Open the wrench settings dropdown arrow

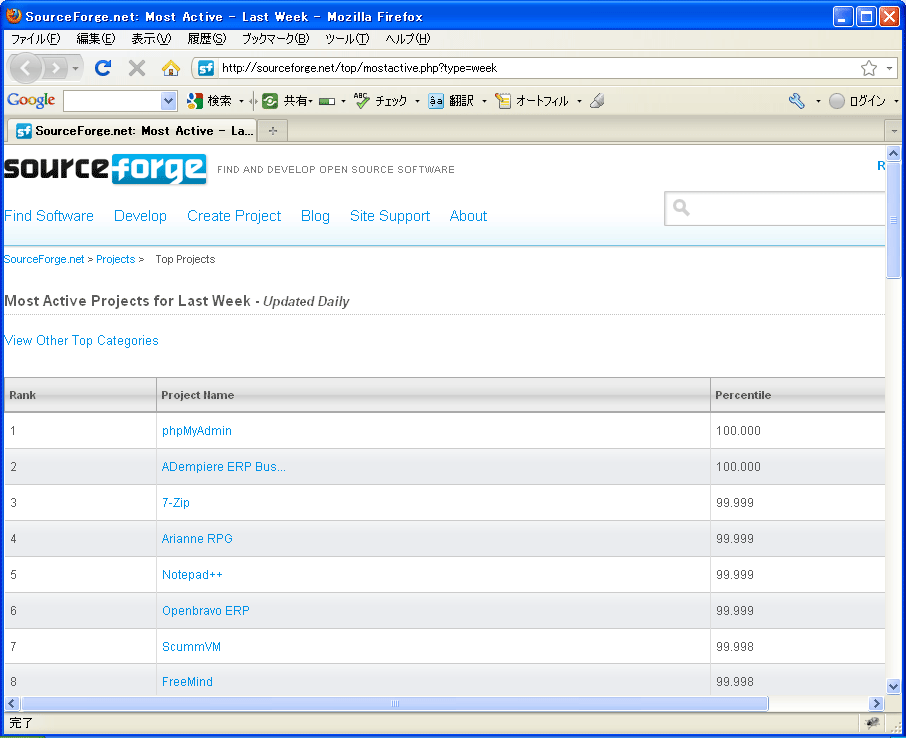point(818,101)
